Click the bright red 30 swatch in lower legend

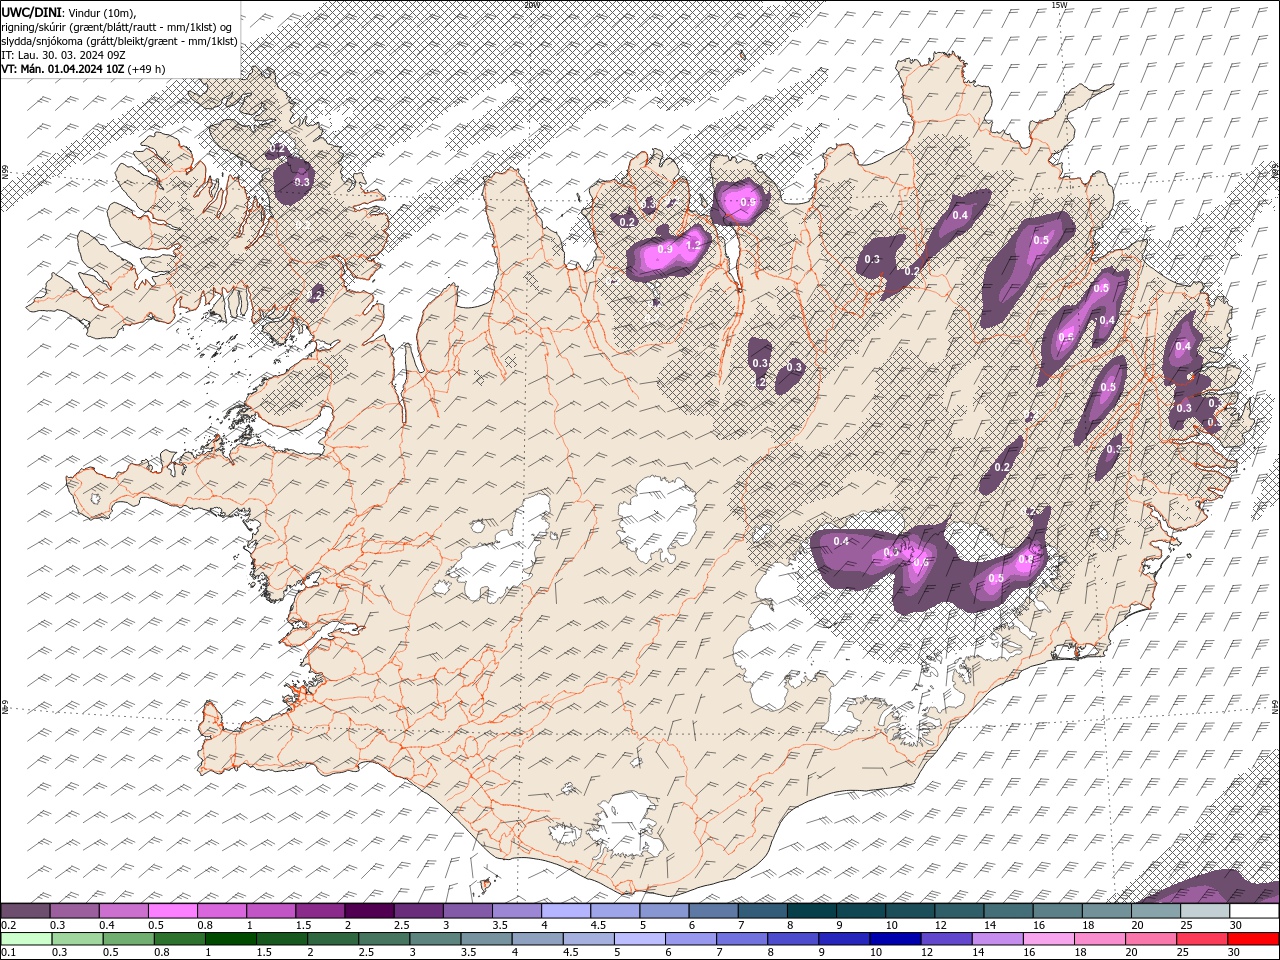1253,939
